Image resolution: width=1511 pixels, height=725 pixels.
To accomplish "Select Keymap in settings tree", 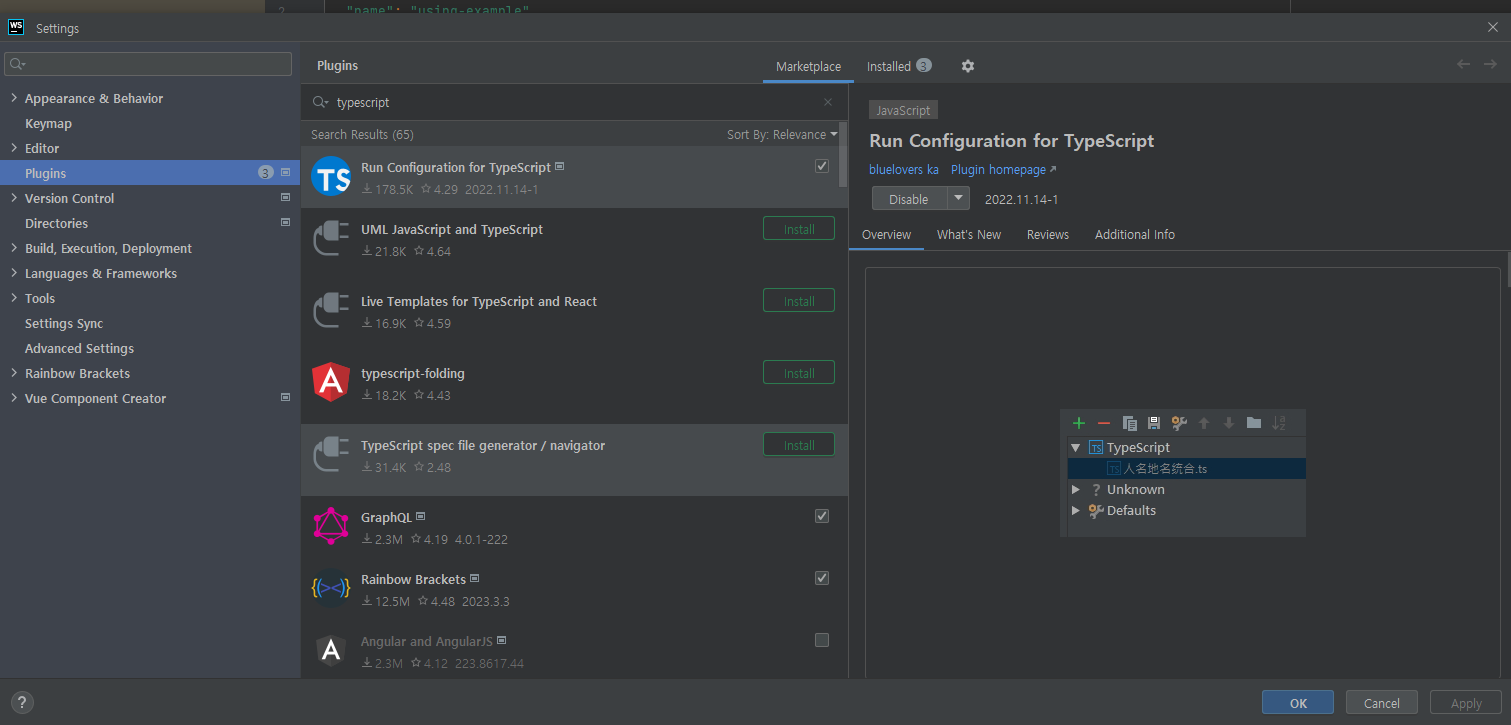I will pyautogui.click(x=48, y=123).
